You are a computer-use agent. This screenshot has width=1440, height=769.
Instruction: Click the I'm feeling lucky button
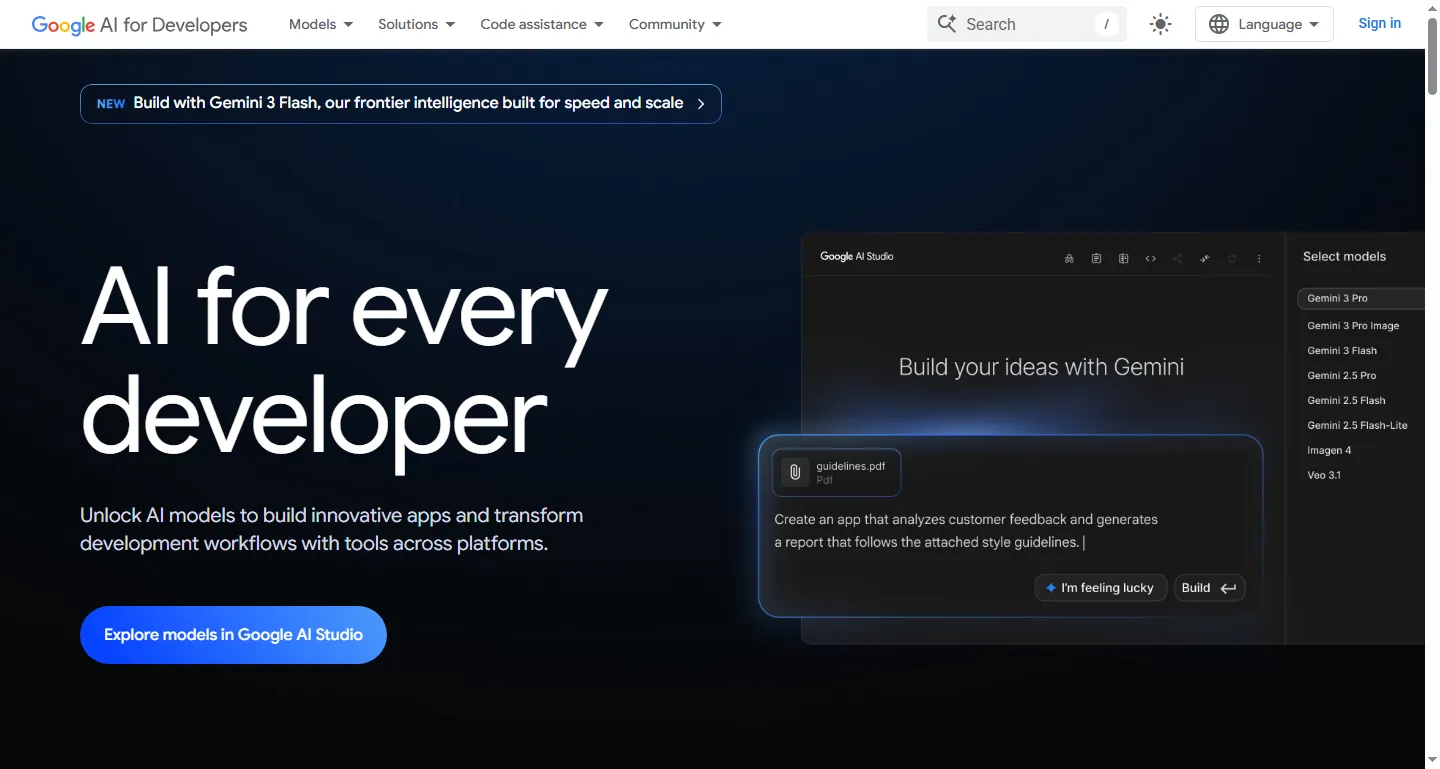1099,588
